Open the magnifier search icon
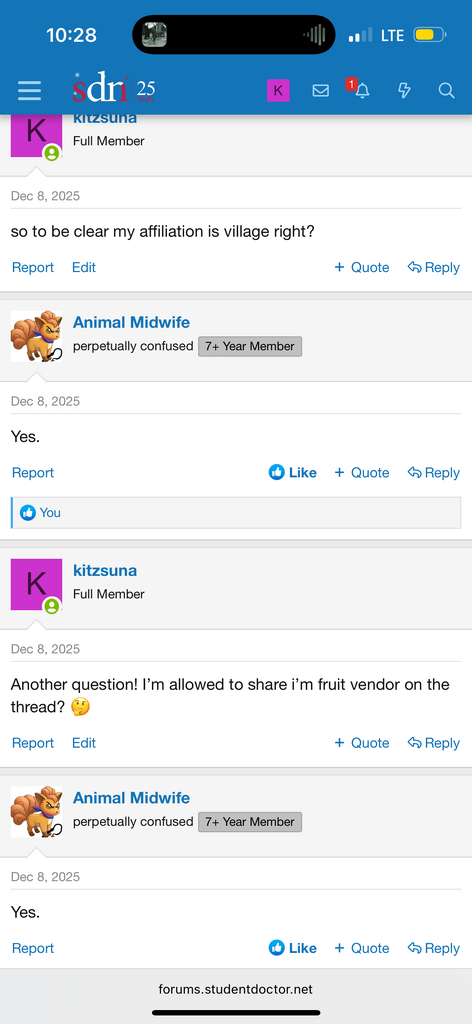The height and width of the screenshot is (1024, 472). point(446,91)
